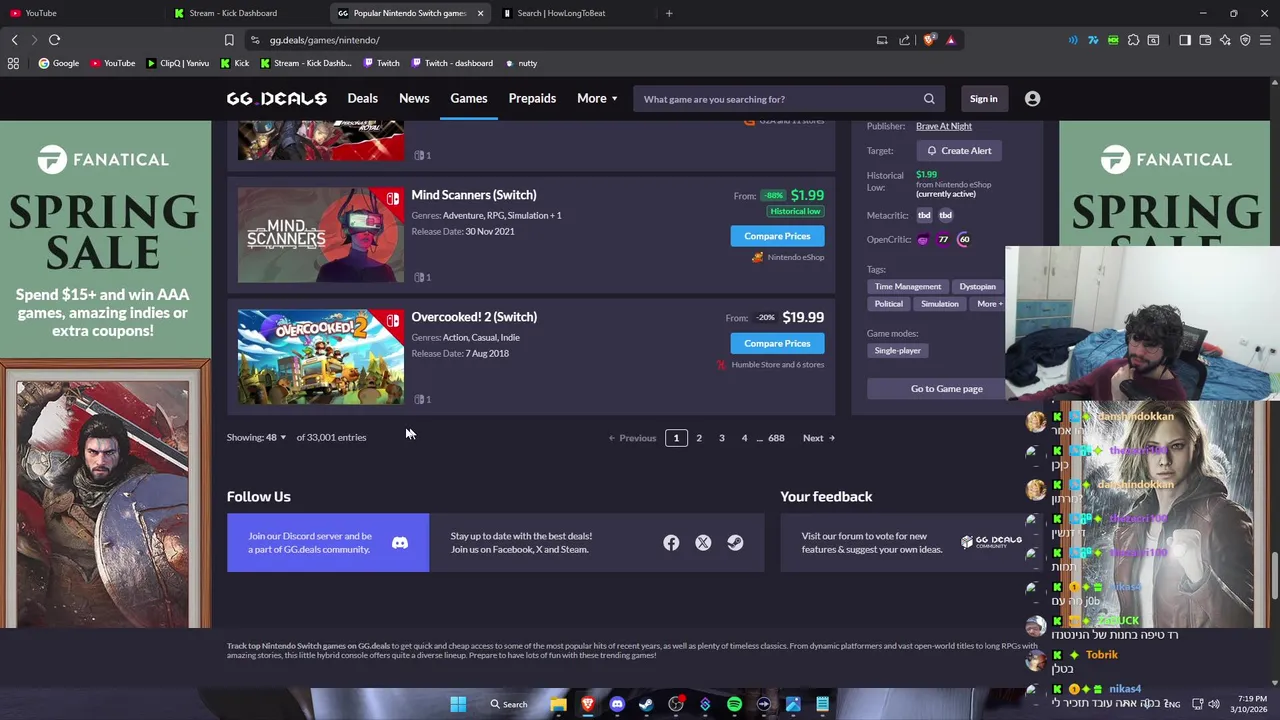
Task: Click the share page icon in address bar
Action: [905, 40]
